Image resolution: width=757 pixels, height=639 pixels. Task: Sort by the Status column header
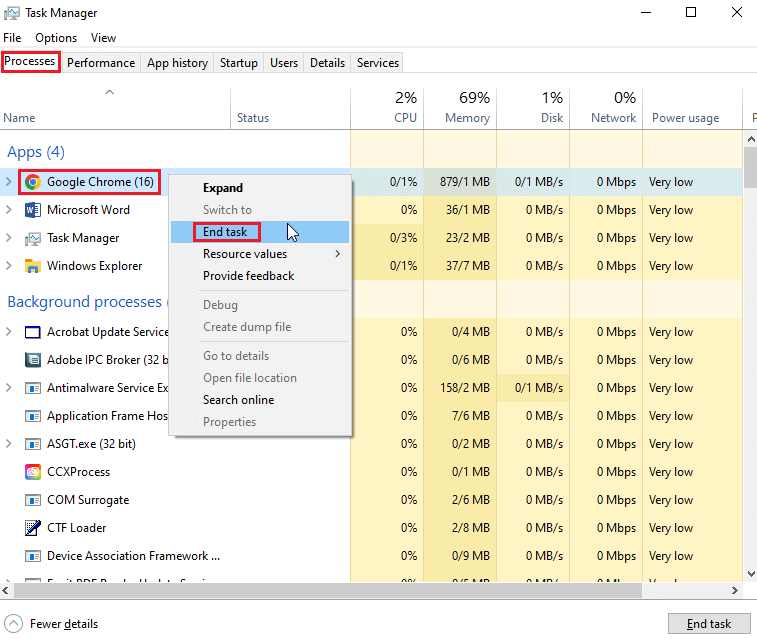click(290, 109)
